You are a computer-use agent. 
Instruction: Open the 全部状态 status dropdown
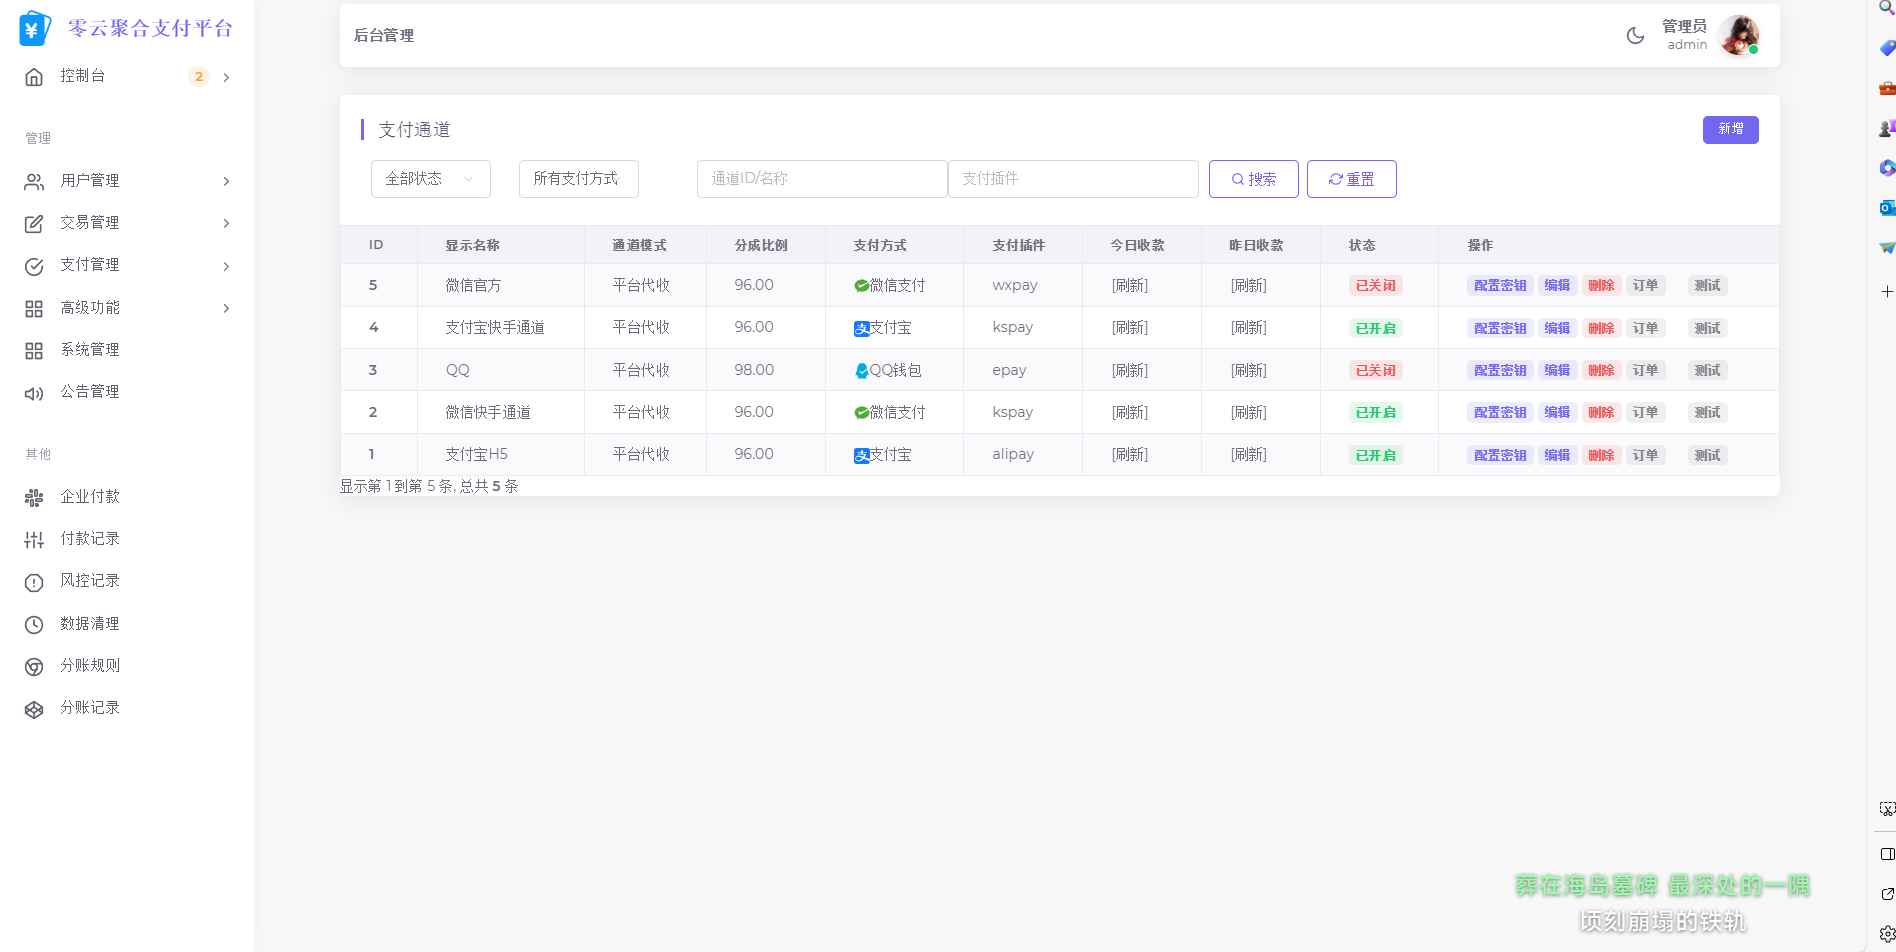point(429,178)
